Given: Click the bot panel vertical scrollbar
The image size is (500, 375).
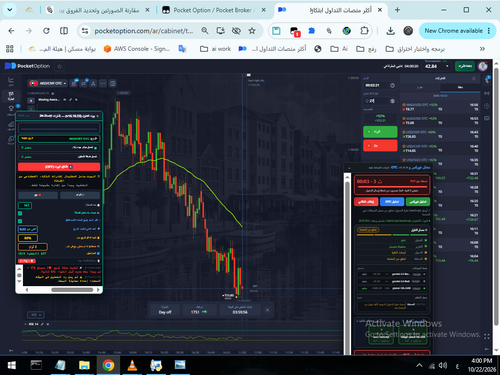Looking at the screenshot, I should pos(347,267).
